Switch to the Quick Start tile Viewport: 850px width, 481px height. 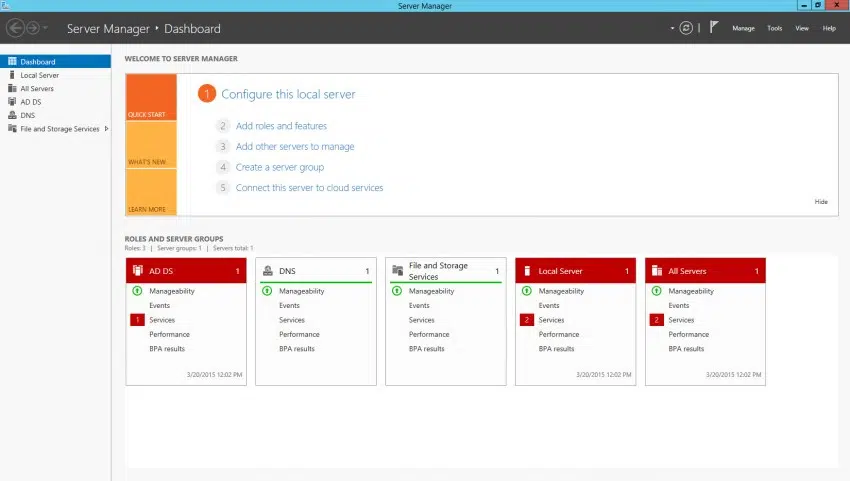pyautogui.click(x=151, y=97)
